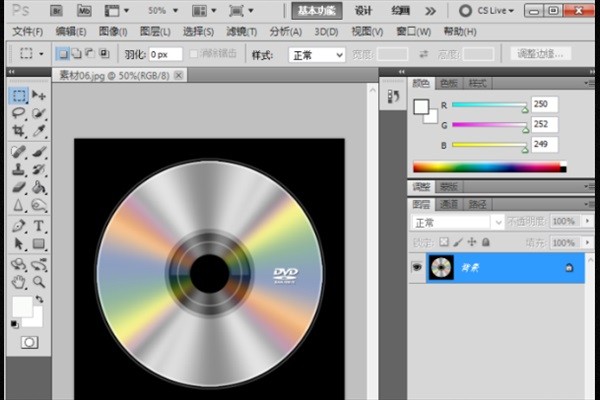Select the Hand tool
Image resolution: width=600 pixels, height=400 pixels.
coord(18,282)
